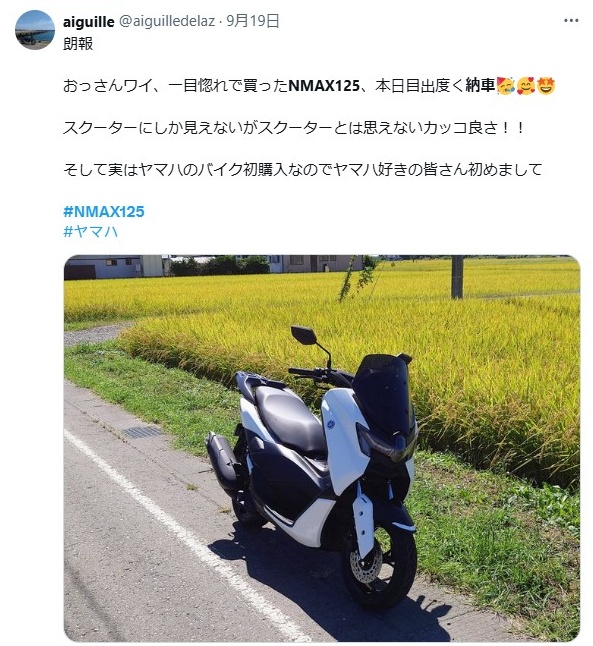Click the bold NMAX125 text in the tweet
The height and width of the screenshot is (646, 593).
324,86
